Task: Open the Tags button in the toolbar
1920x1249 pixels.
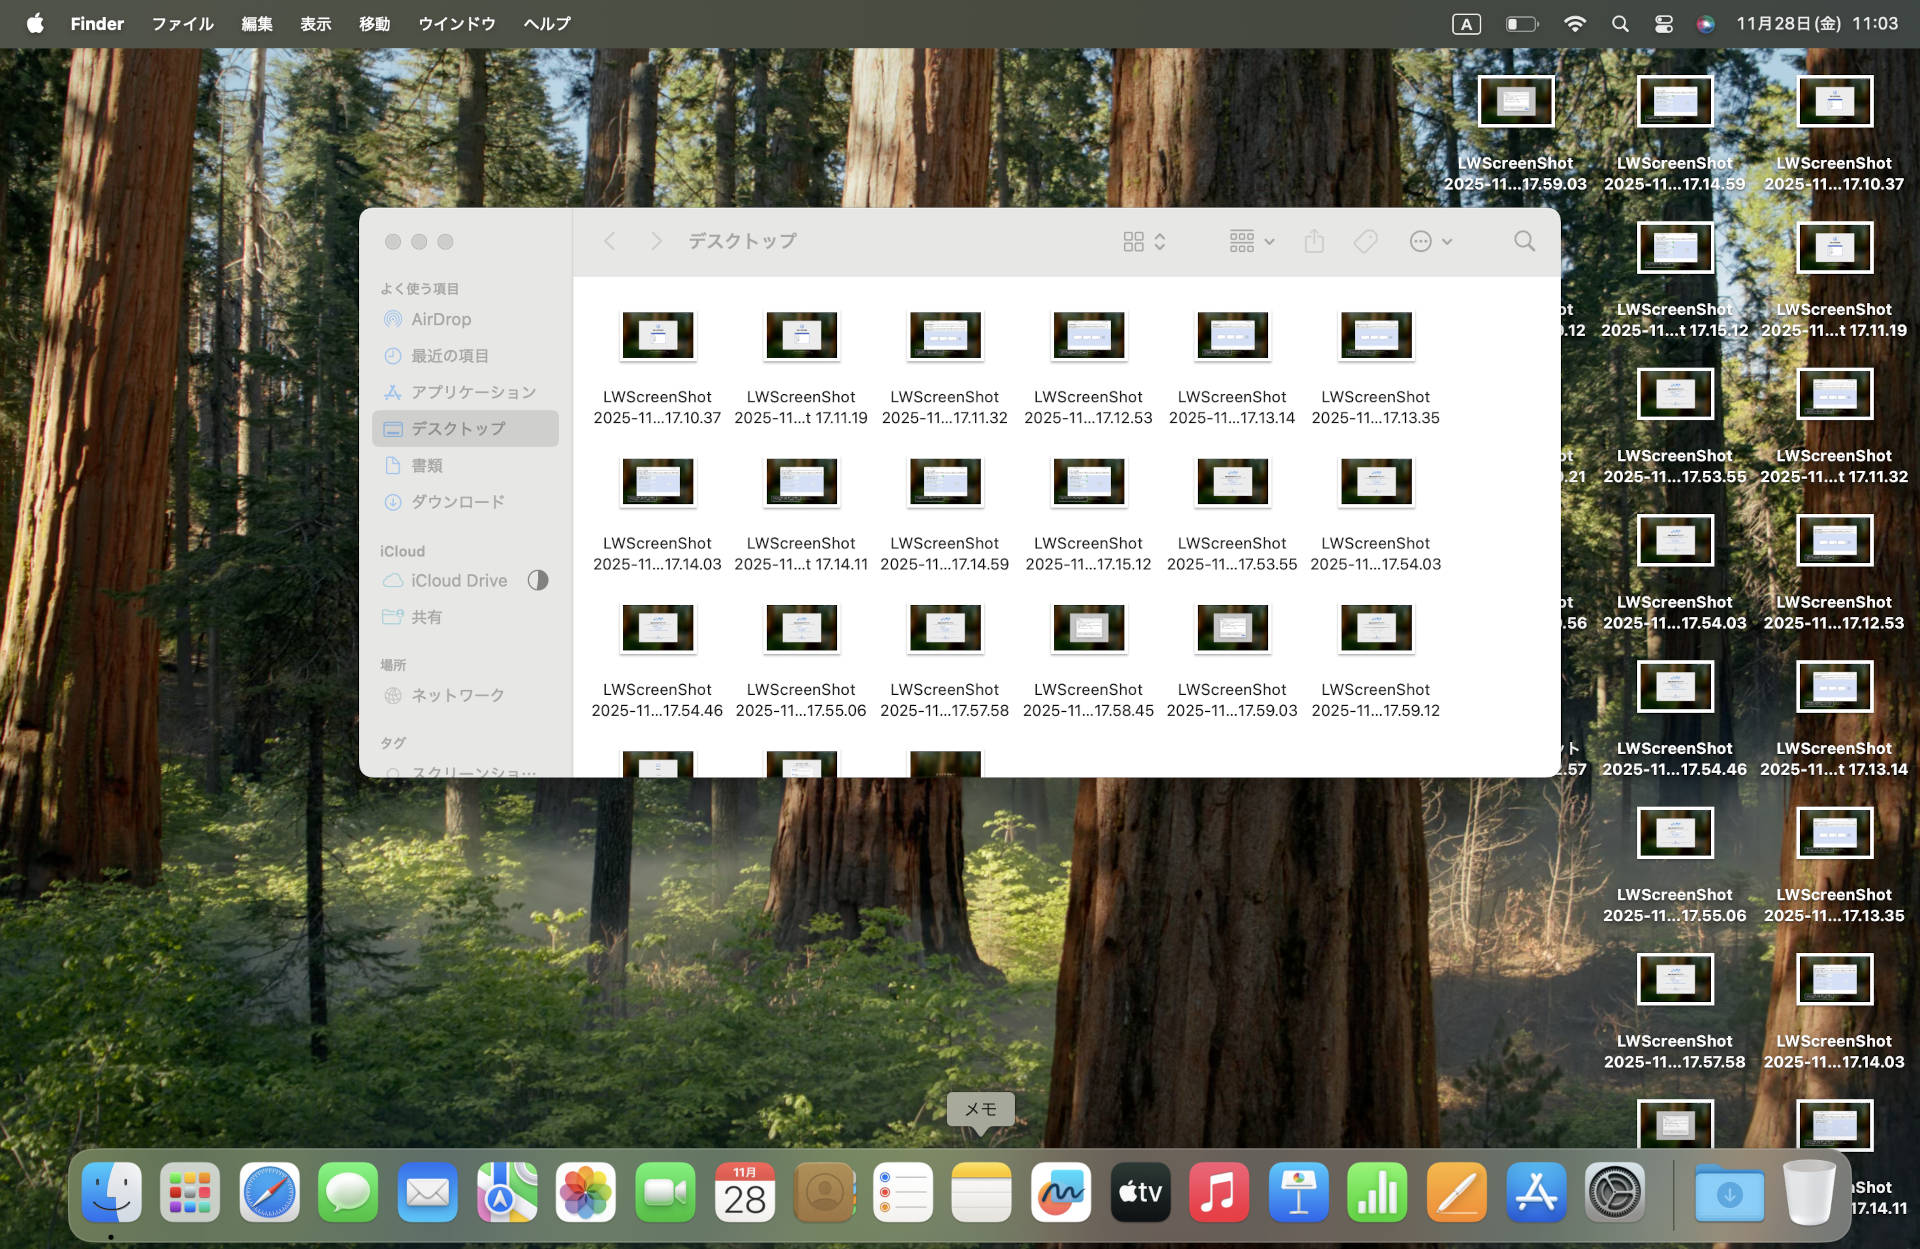Action: pos(1363,240)
